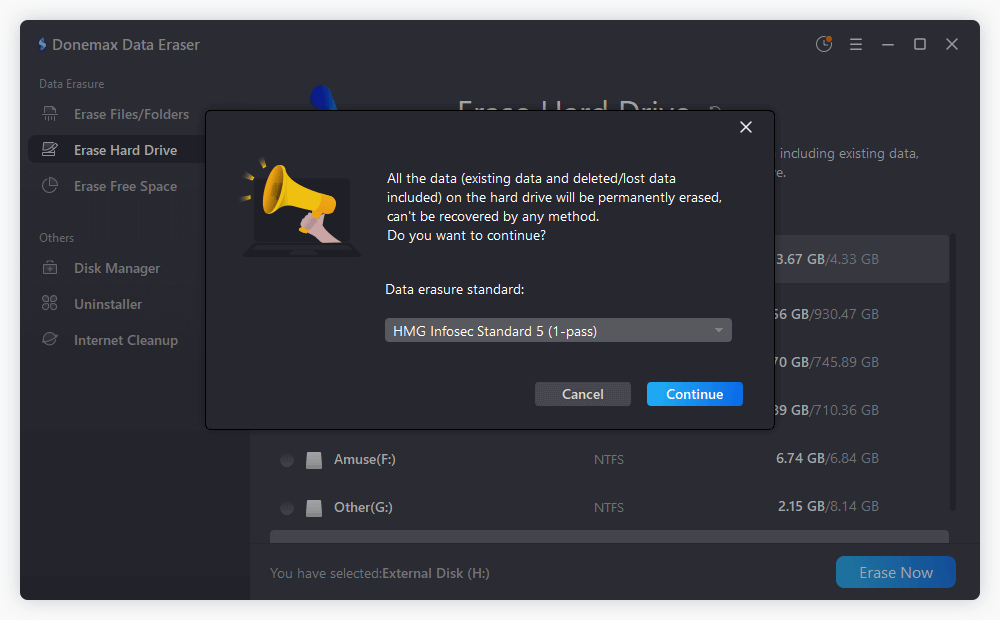Viewport: 1000px width, 620px height.
Task: Select the Amuse(F:) radio button
Action: [x=287, y=460]
